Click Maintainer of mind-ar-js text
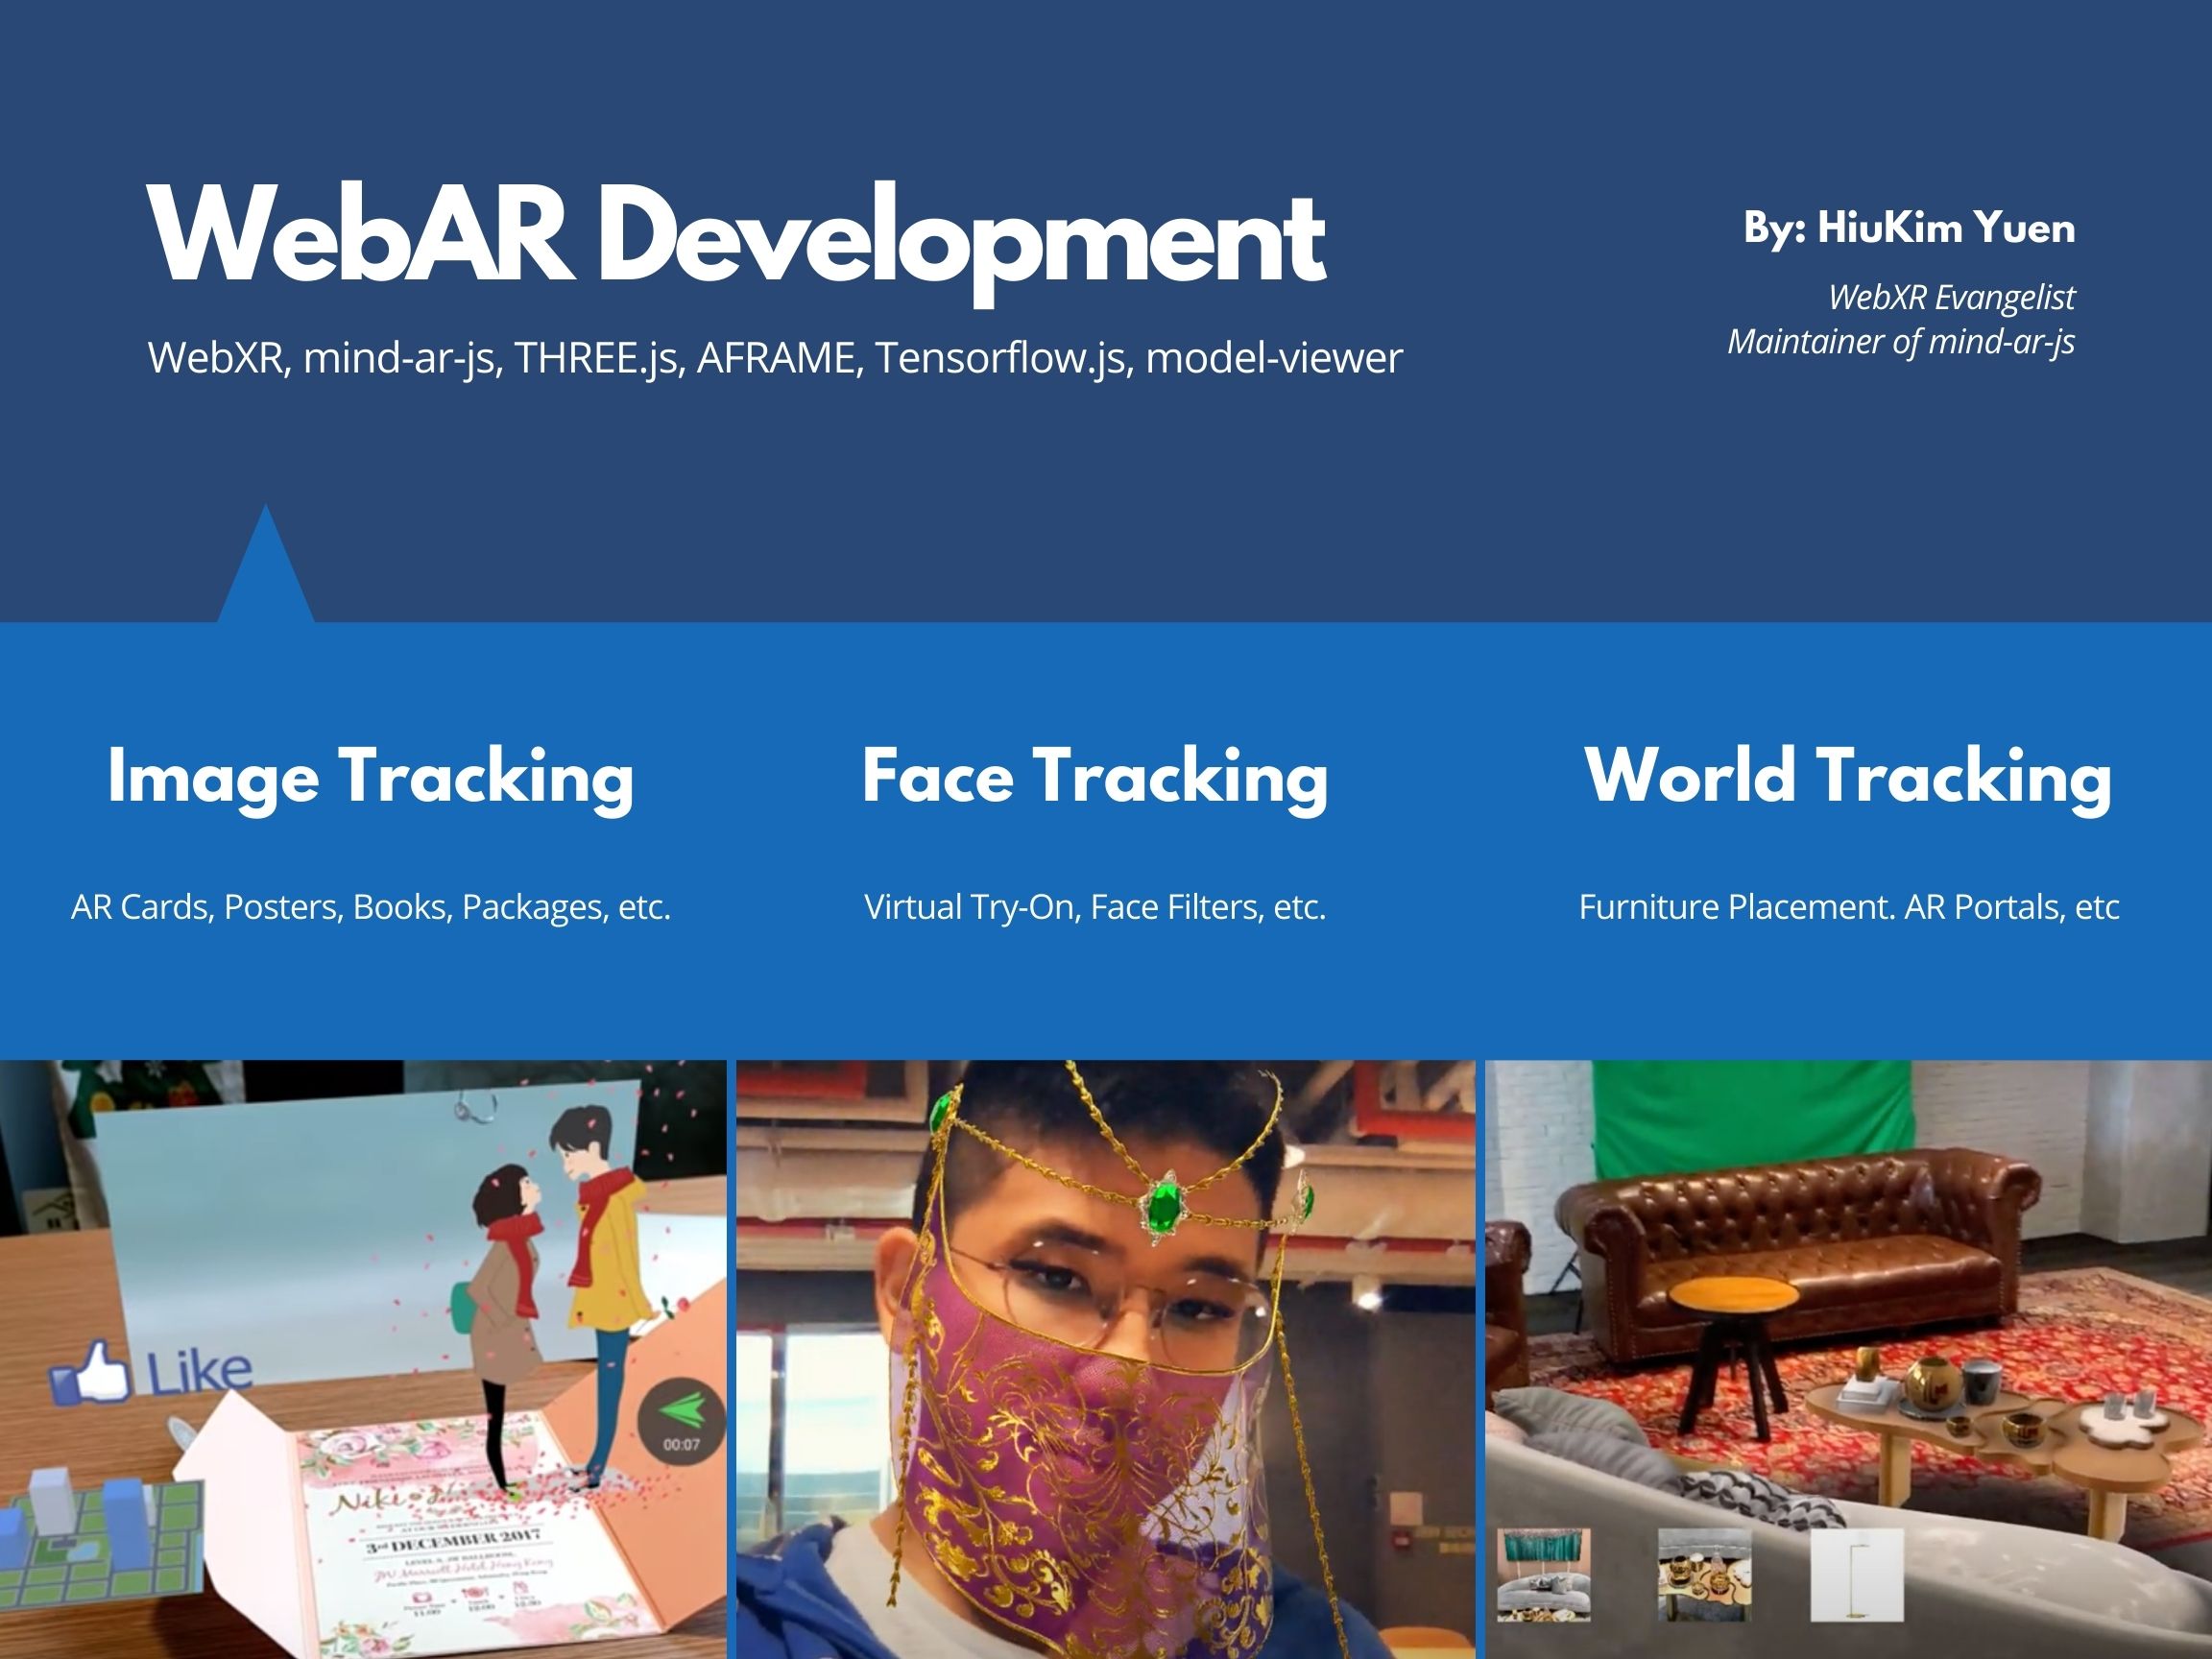The height and width of the screenshot is (1659, 2212). pyautogui.click(x=1900, y=342)
